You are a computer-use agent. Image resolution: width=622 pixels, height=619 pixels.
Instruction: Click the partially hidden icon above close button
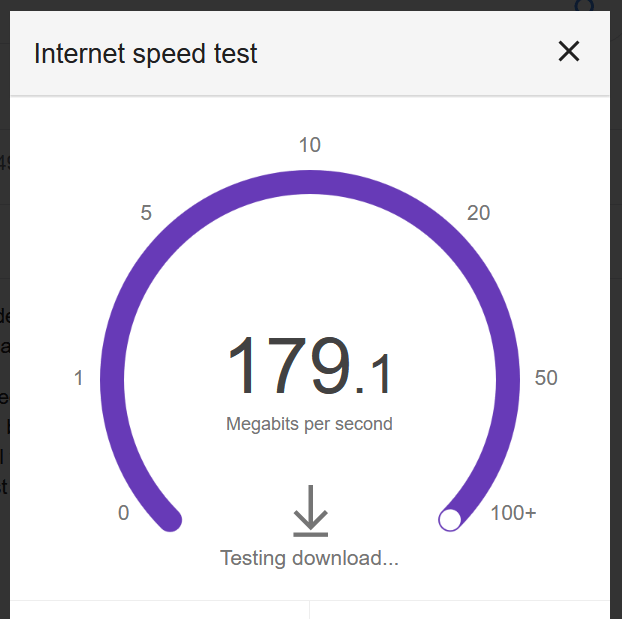[584, 5]
